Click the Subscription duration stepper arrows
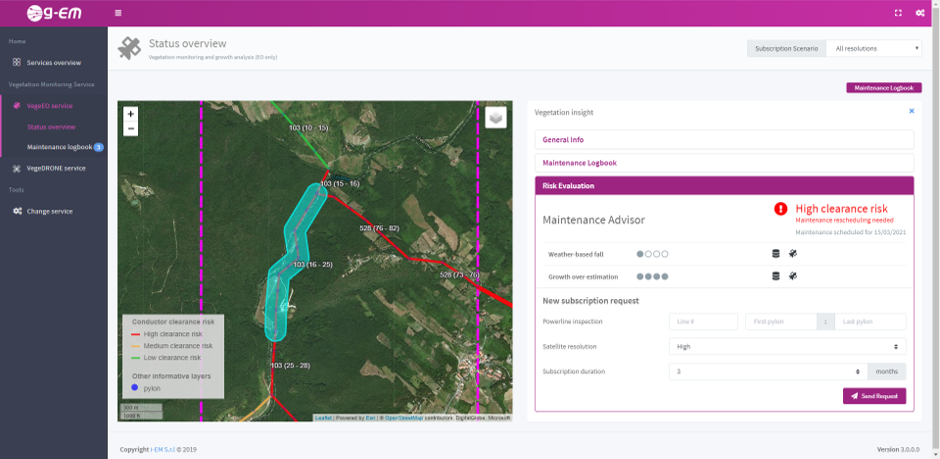Viewport: 940px width, 459px height. (x=858, y=371)
